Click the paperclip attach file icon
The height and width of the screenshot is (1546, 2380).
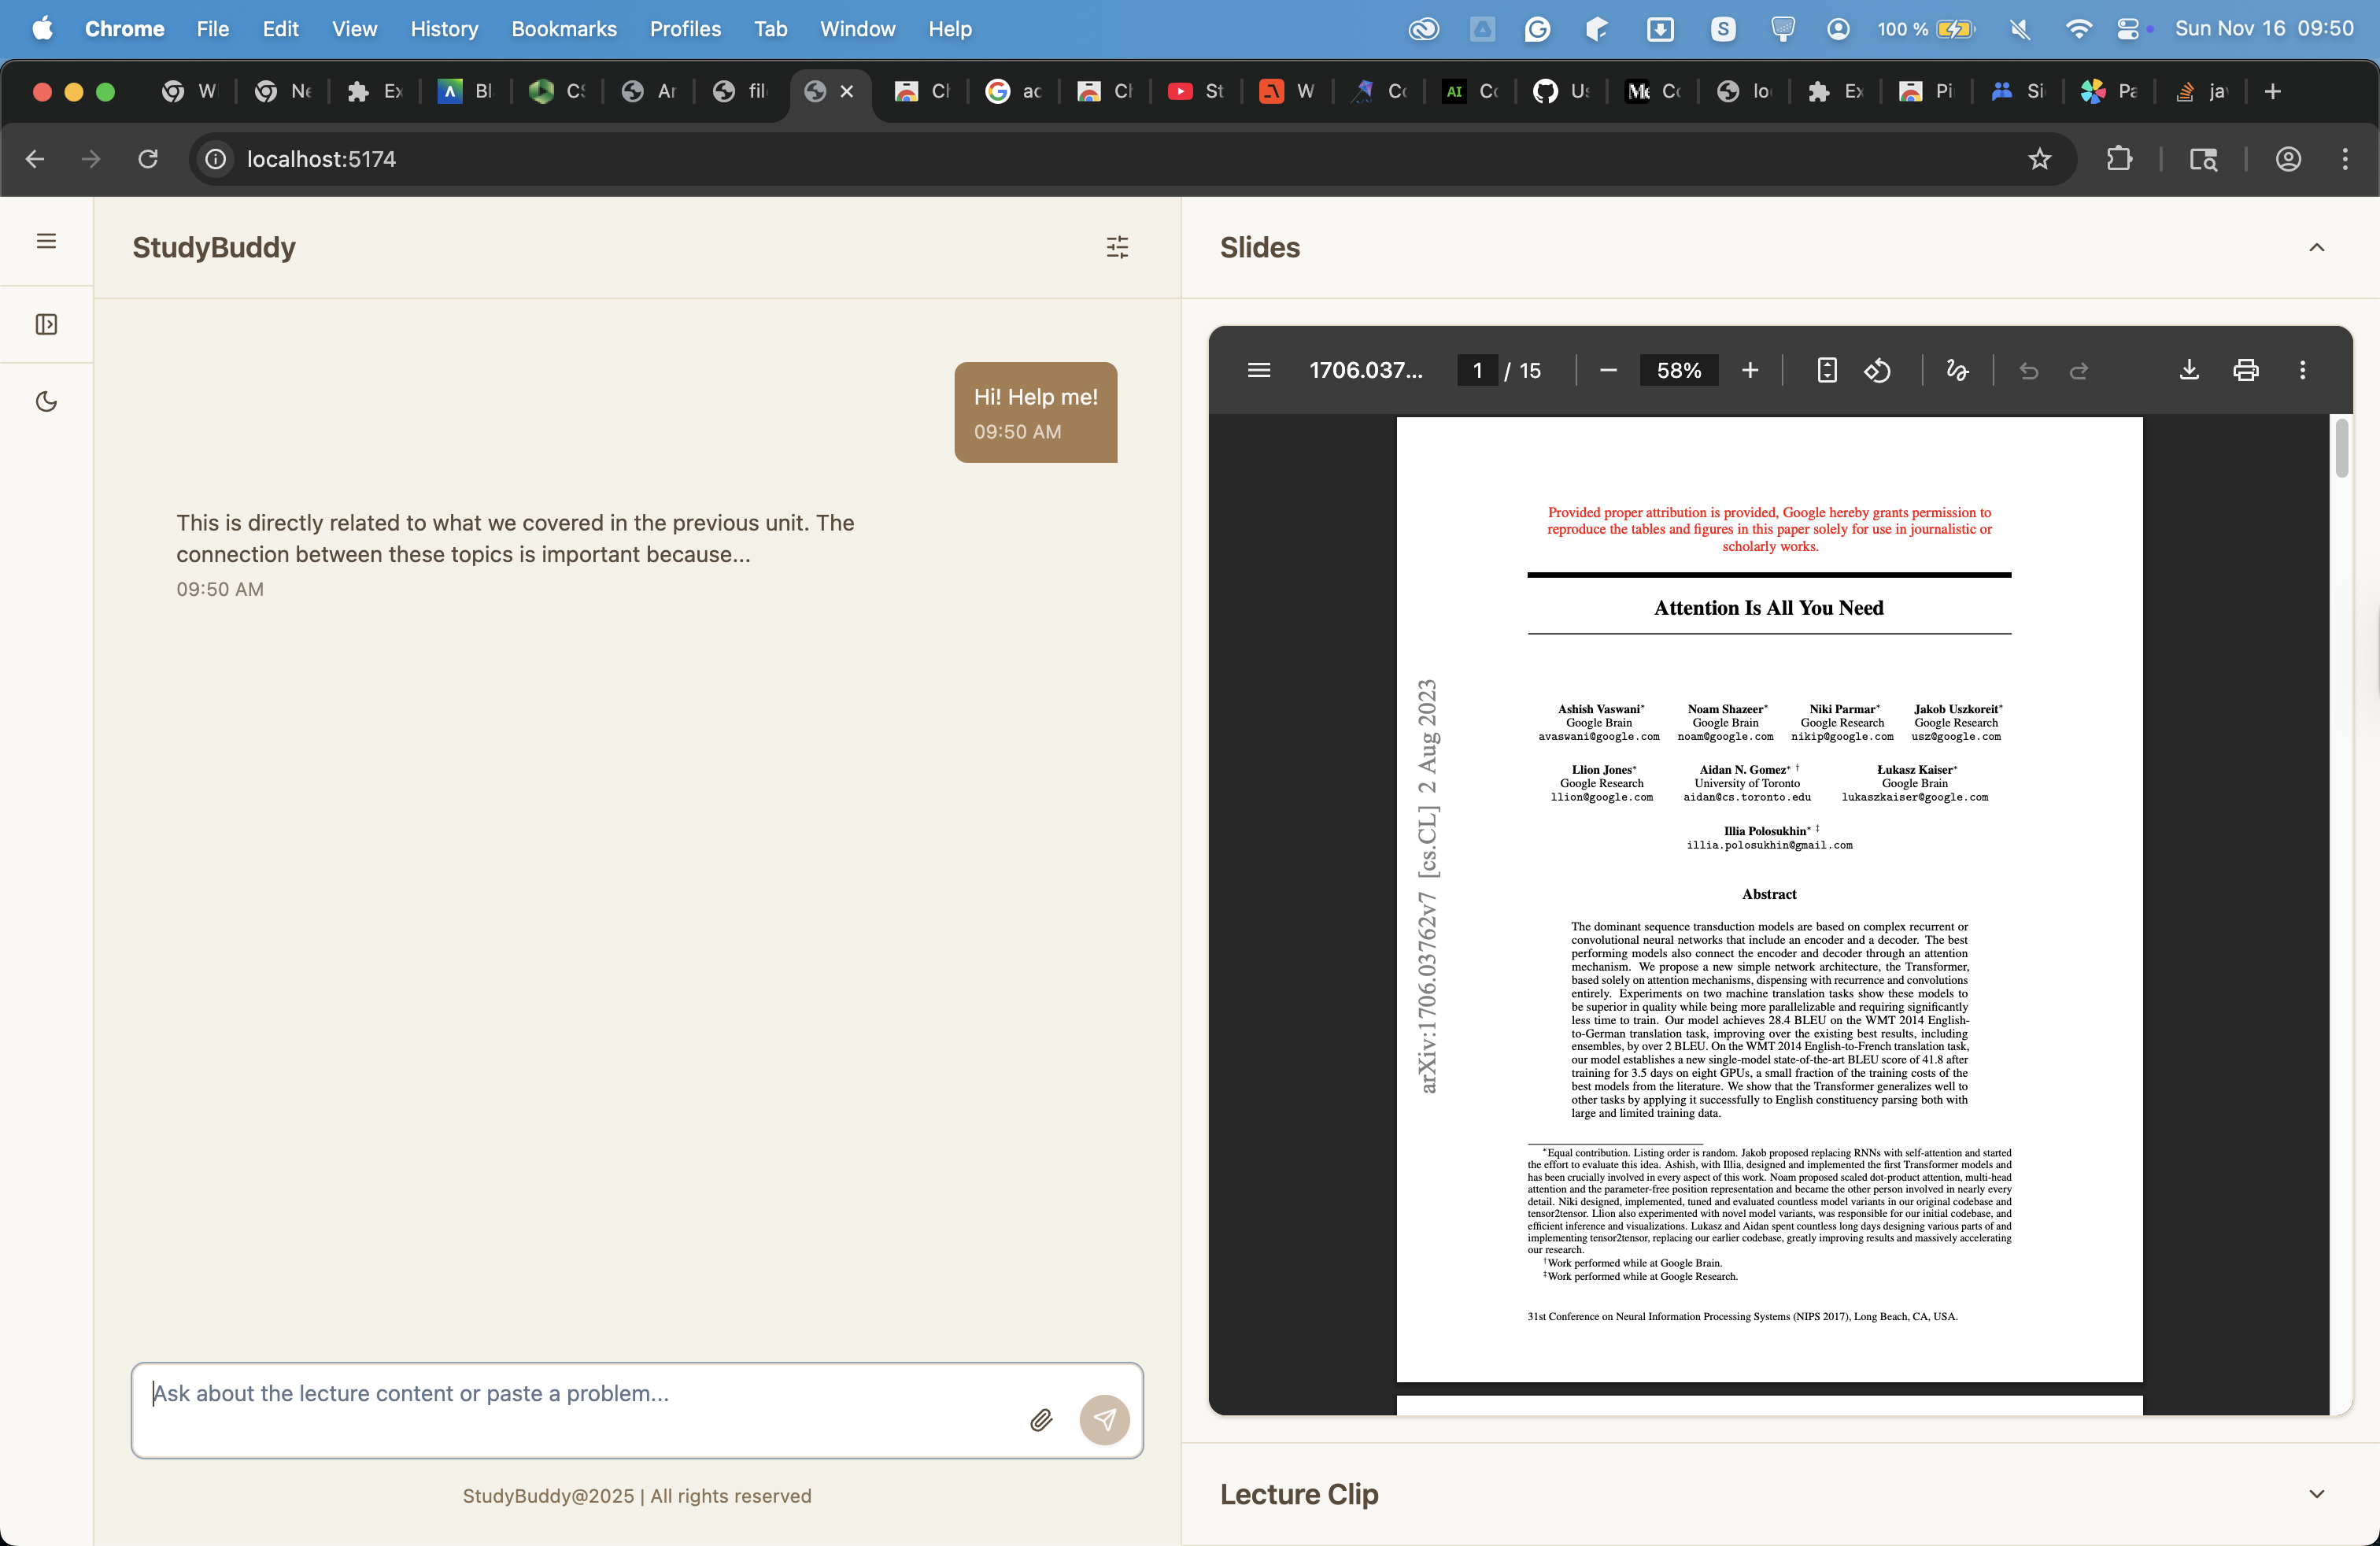tap(1041, 1420)
